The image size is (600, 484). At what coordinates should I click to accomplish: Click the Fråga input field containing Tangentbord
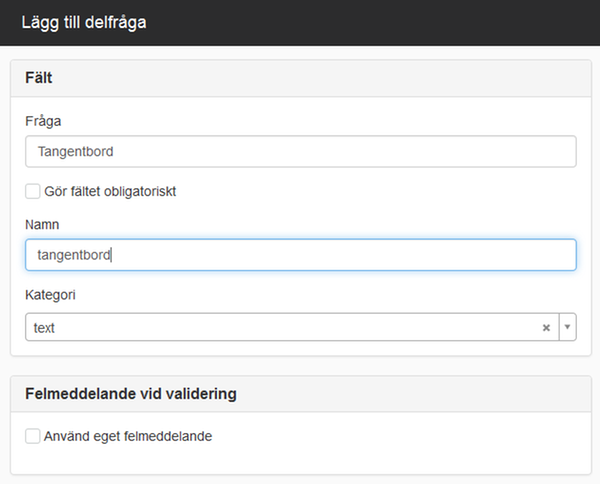[x=301, y=152]
